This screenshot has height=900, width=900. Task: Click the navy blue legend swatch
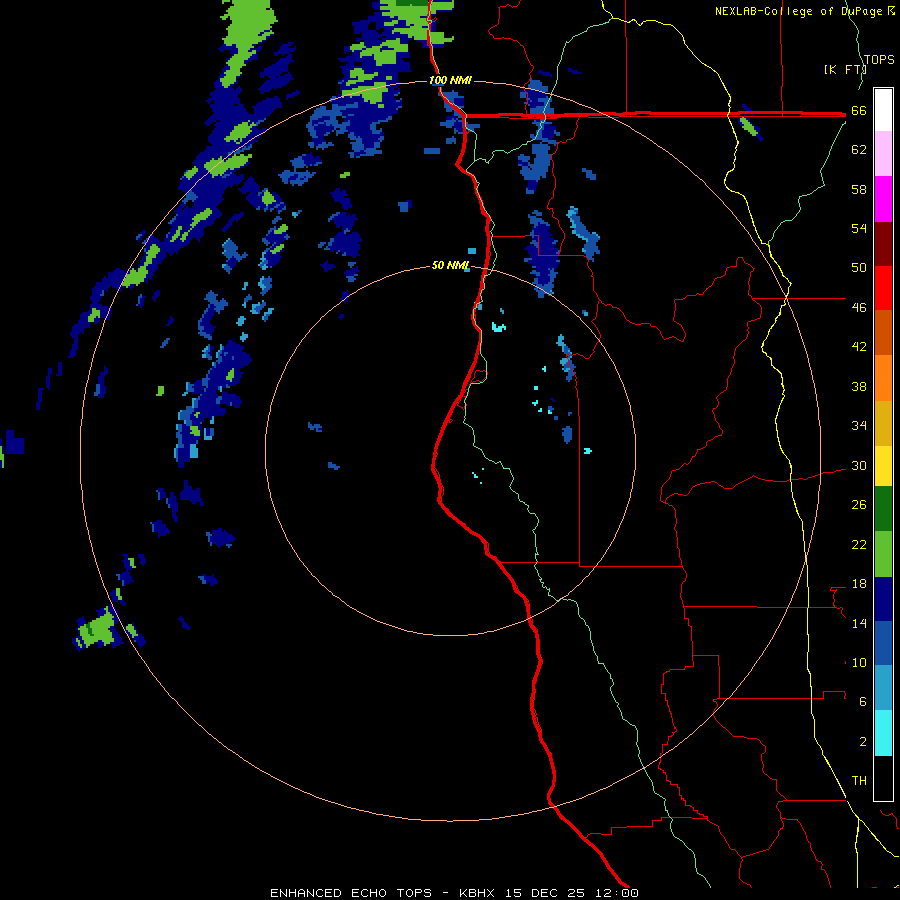pos(883,600)
